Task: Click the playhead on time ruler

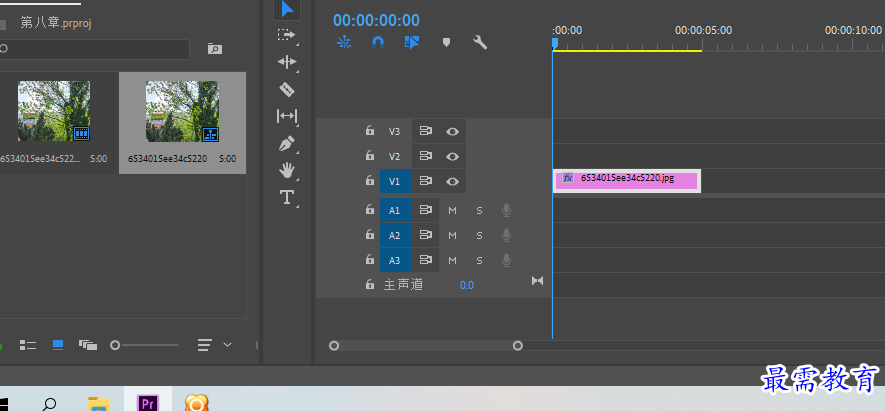Action: tap(554, 43)
